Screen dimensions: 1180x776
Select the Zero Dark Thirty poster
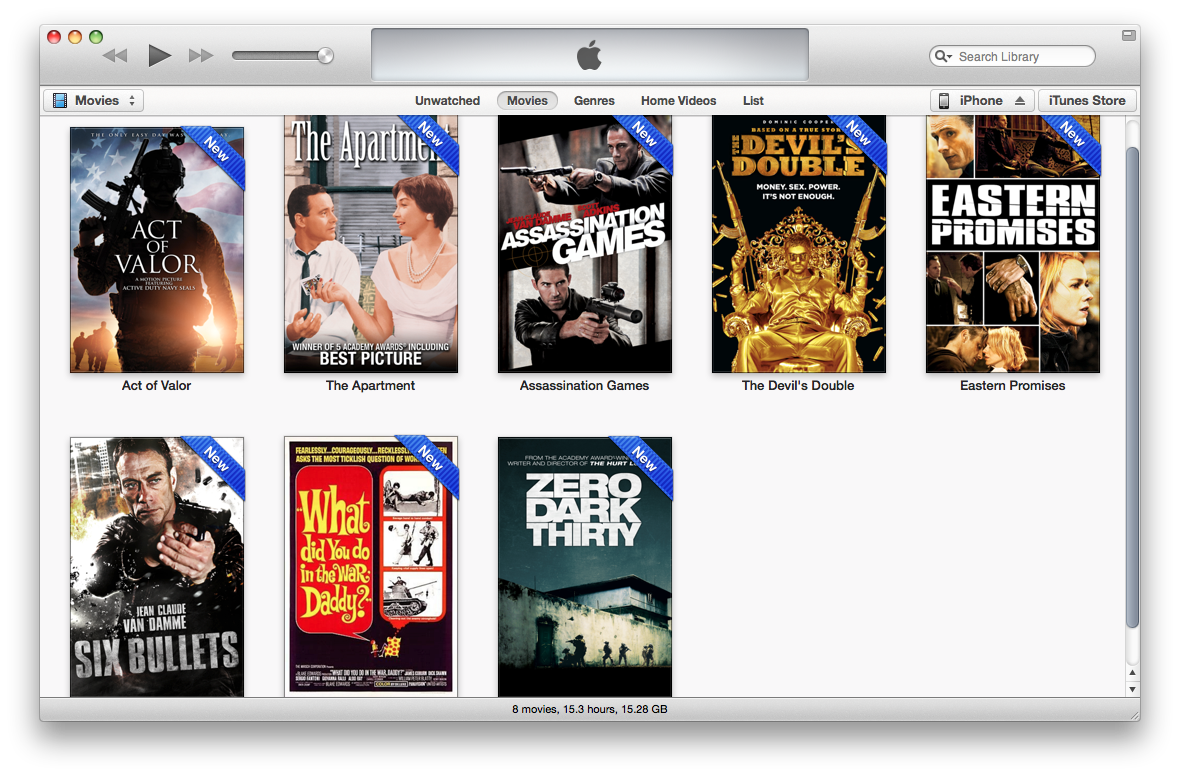[585, 567]
